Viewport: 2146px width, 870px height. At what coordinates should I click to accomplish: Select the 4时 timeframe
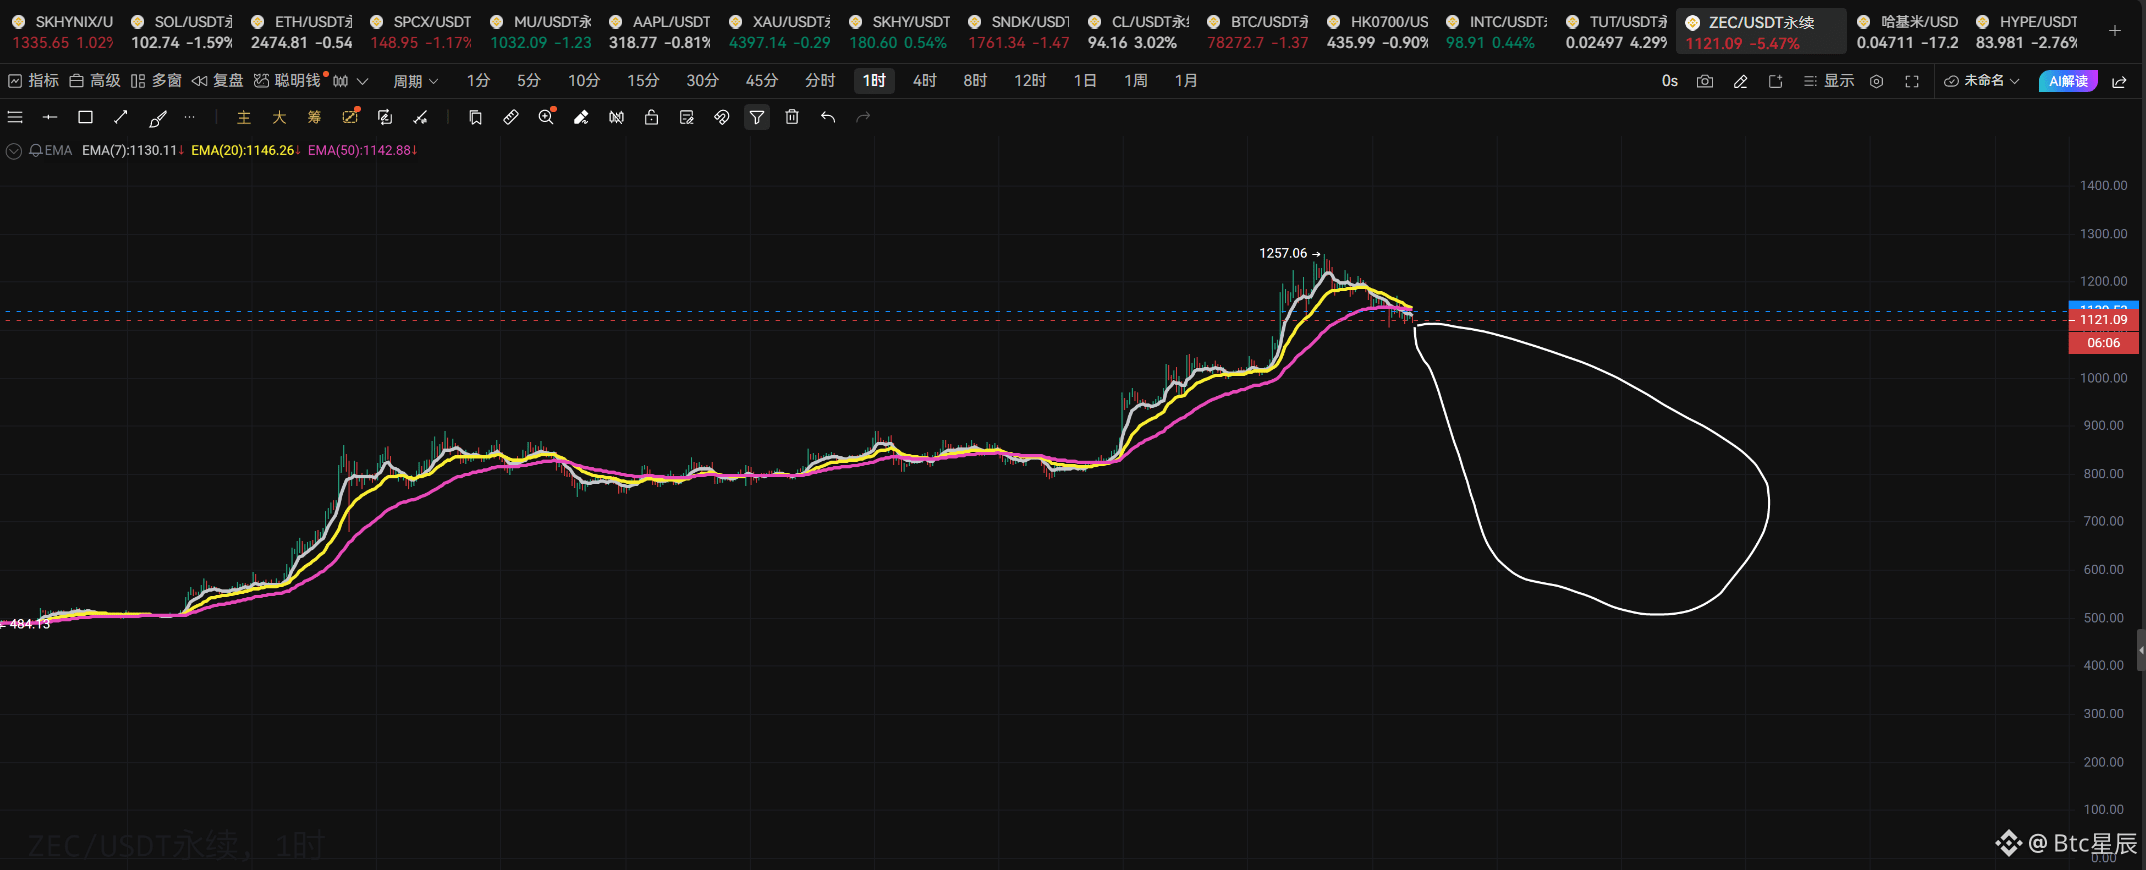[924, 81]
